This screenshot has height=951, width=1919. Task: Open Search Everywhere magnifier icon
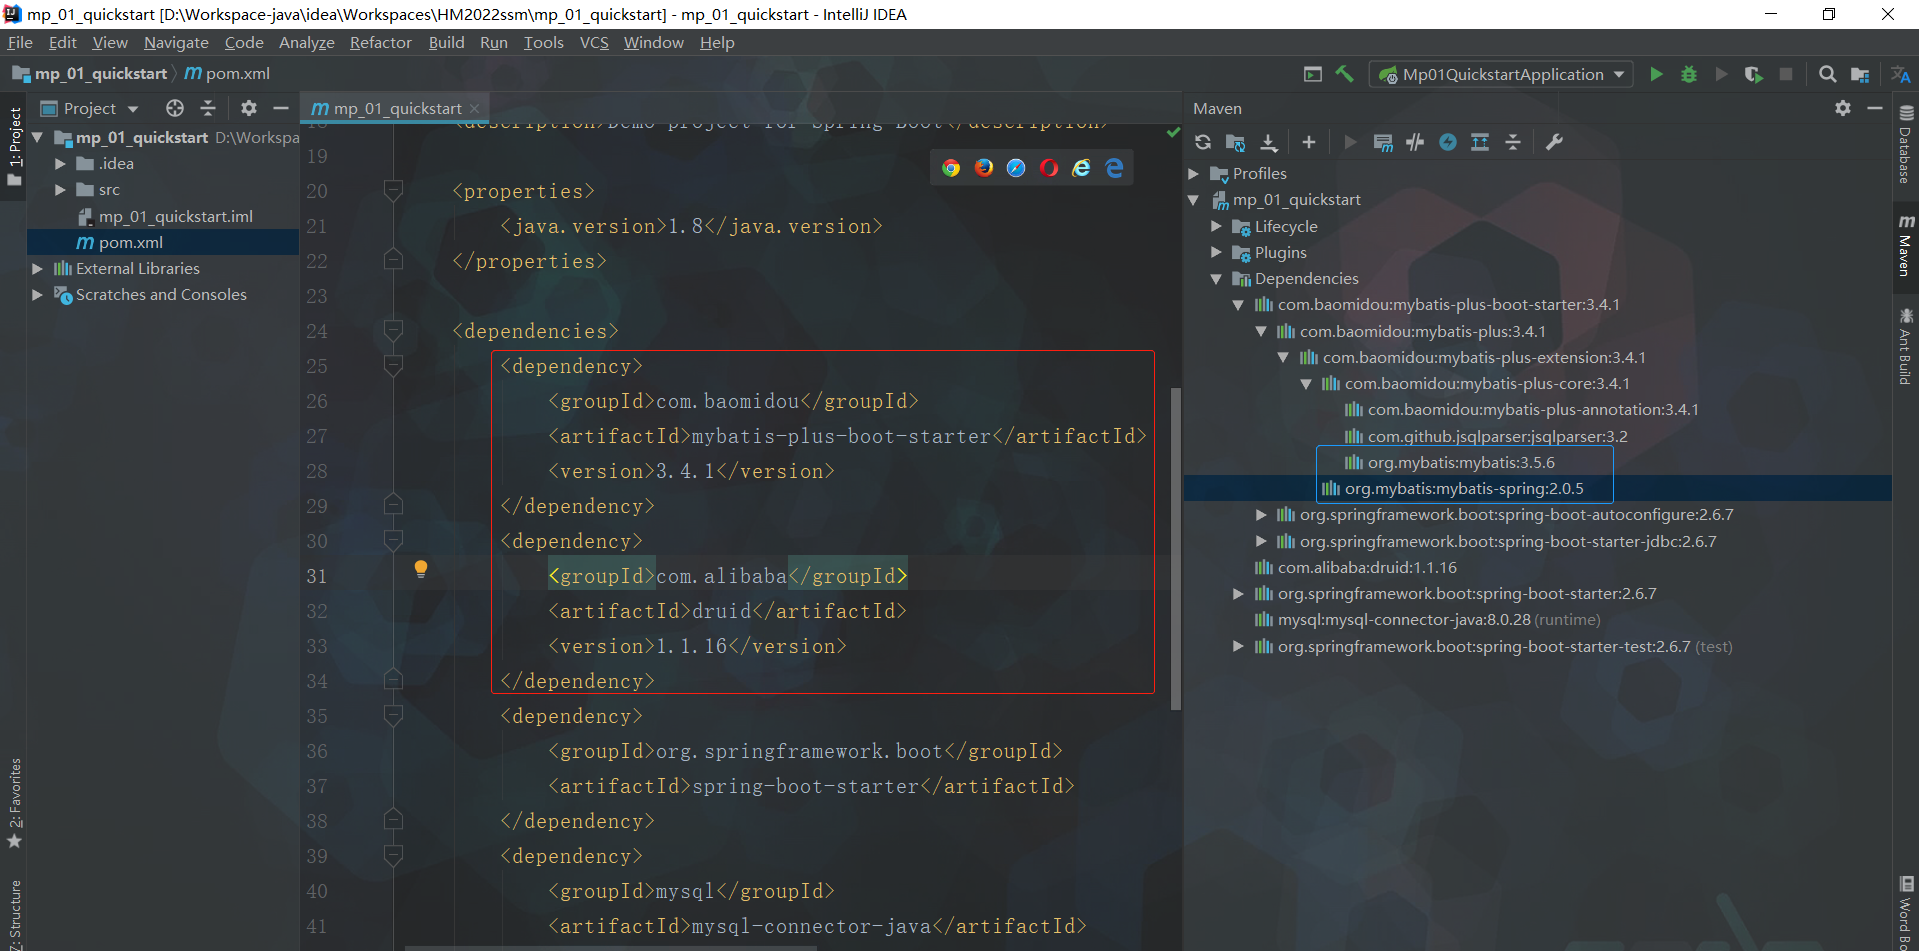(x=1827, y=74)
